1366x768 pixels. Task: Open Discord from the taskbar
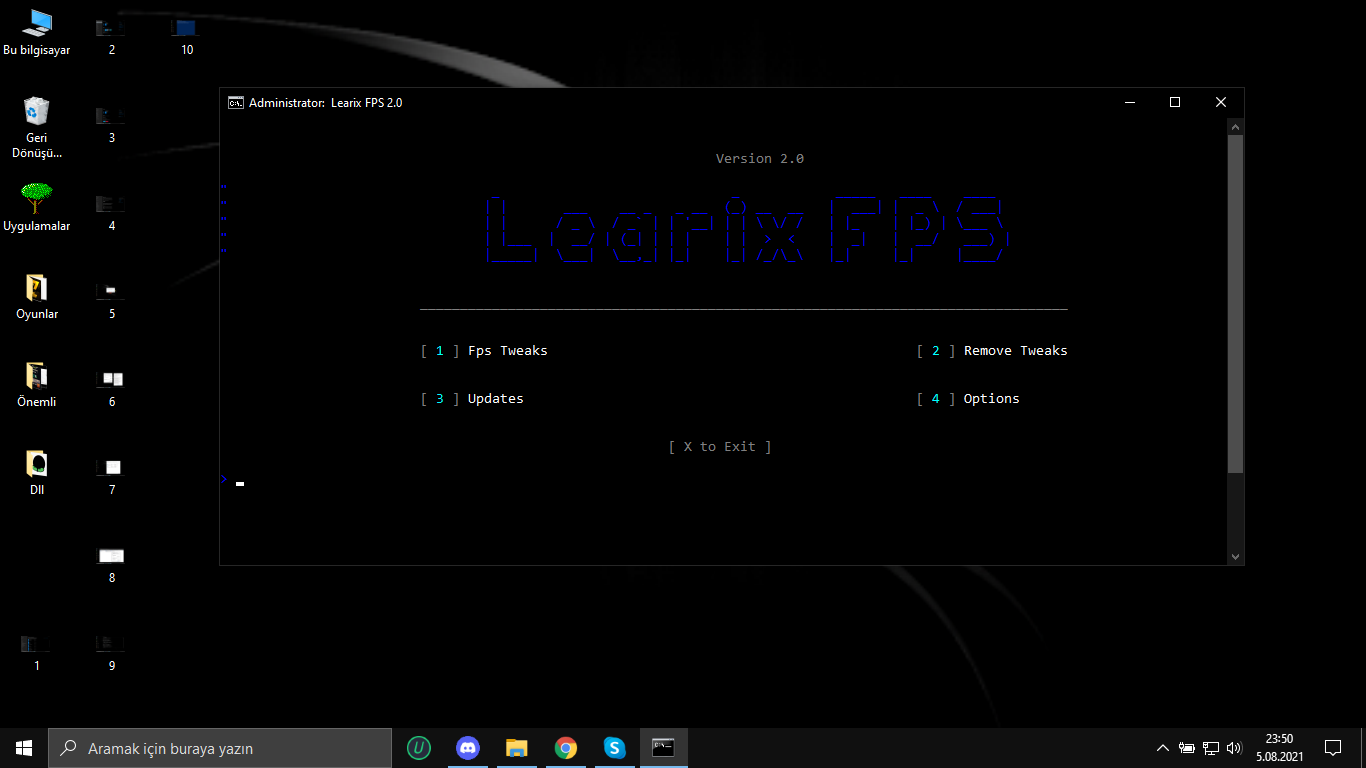coord(467,748)
